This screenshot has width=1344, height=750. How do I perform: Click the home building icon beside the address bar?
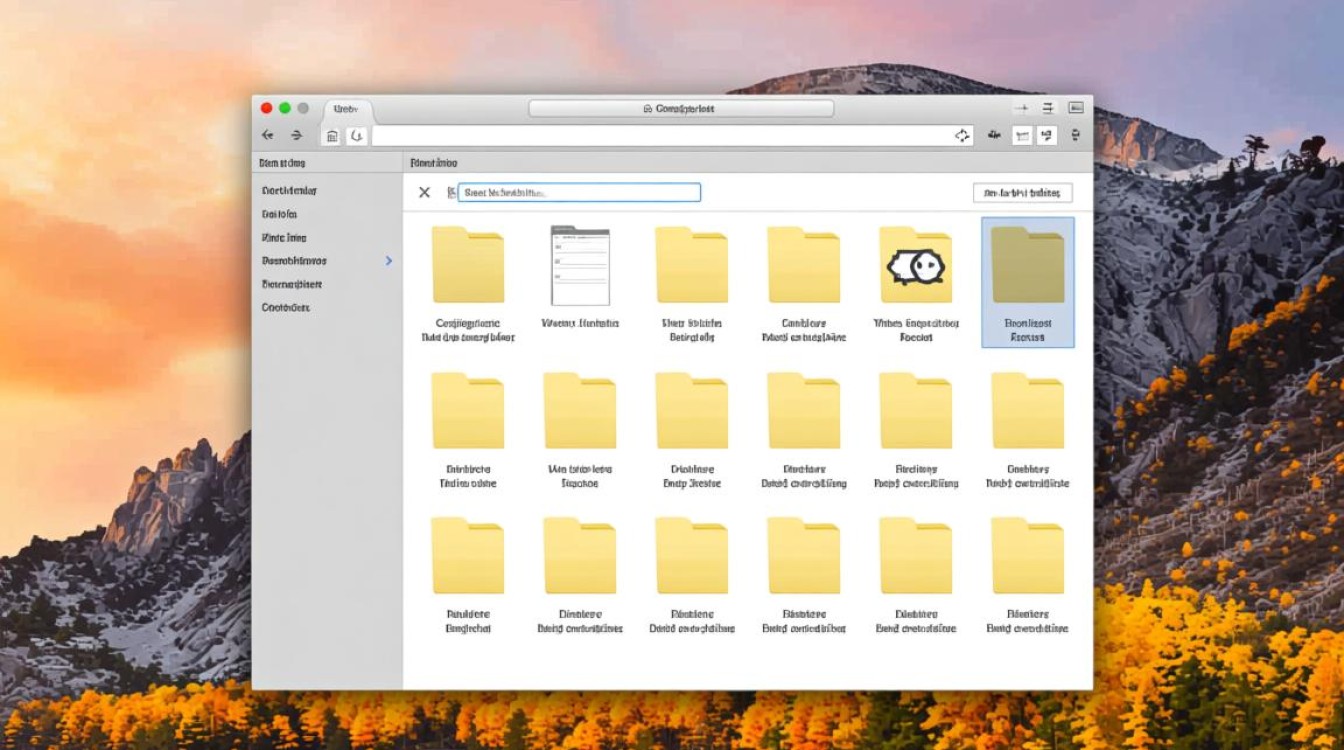332,136
